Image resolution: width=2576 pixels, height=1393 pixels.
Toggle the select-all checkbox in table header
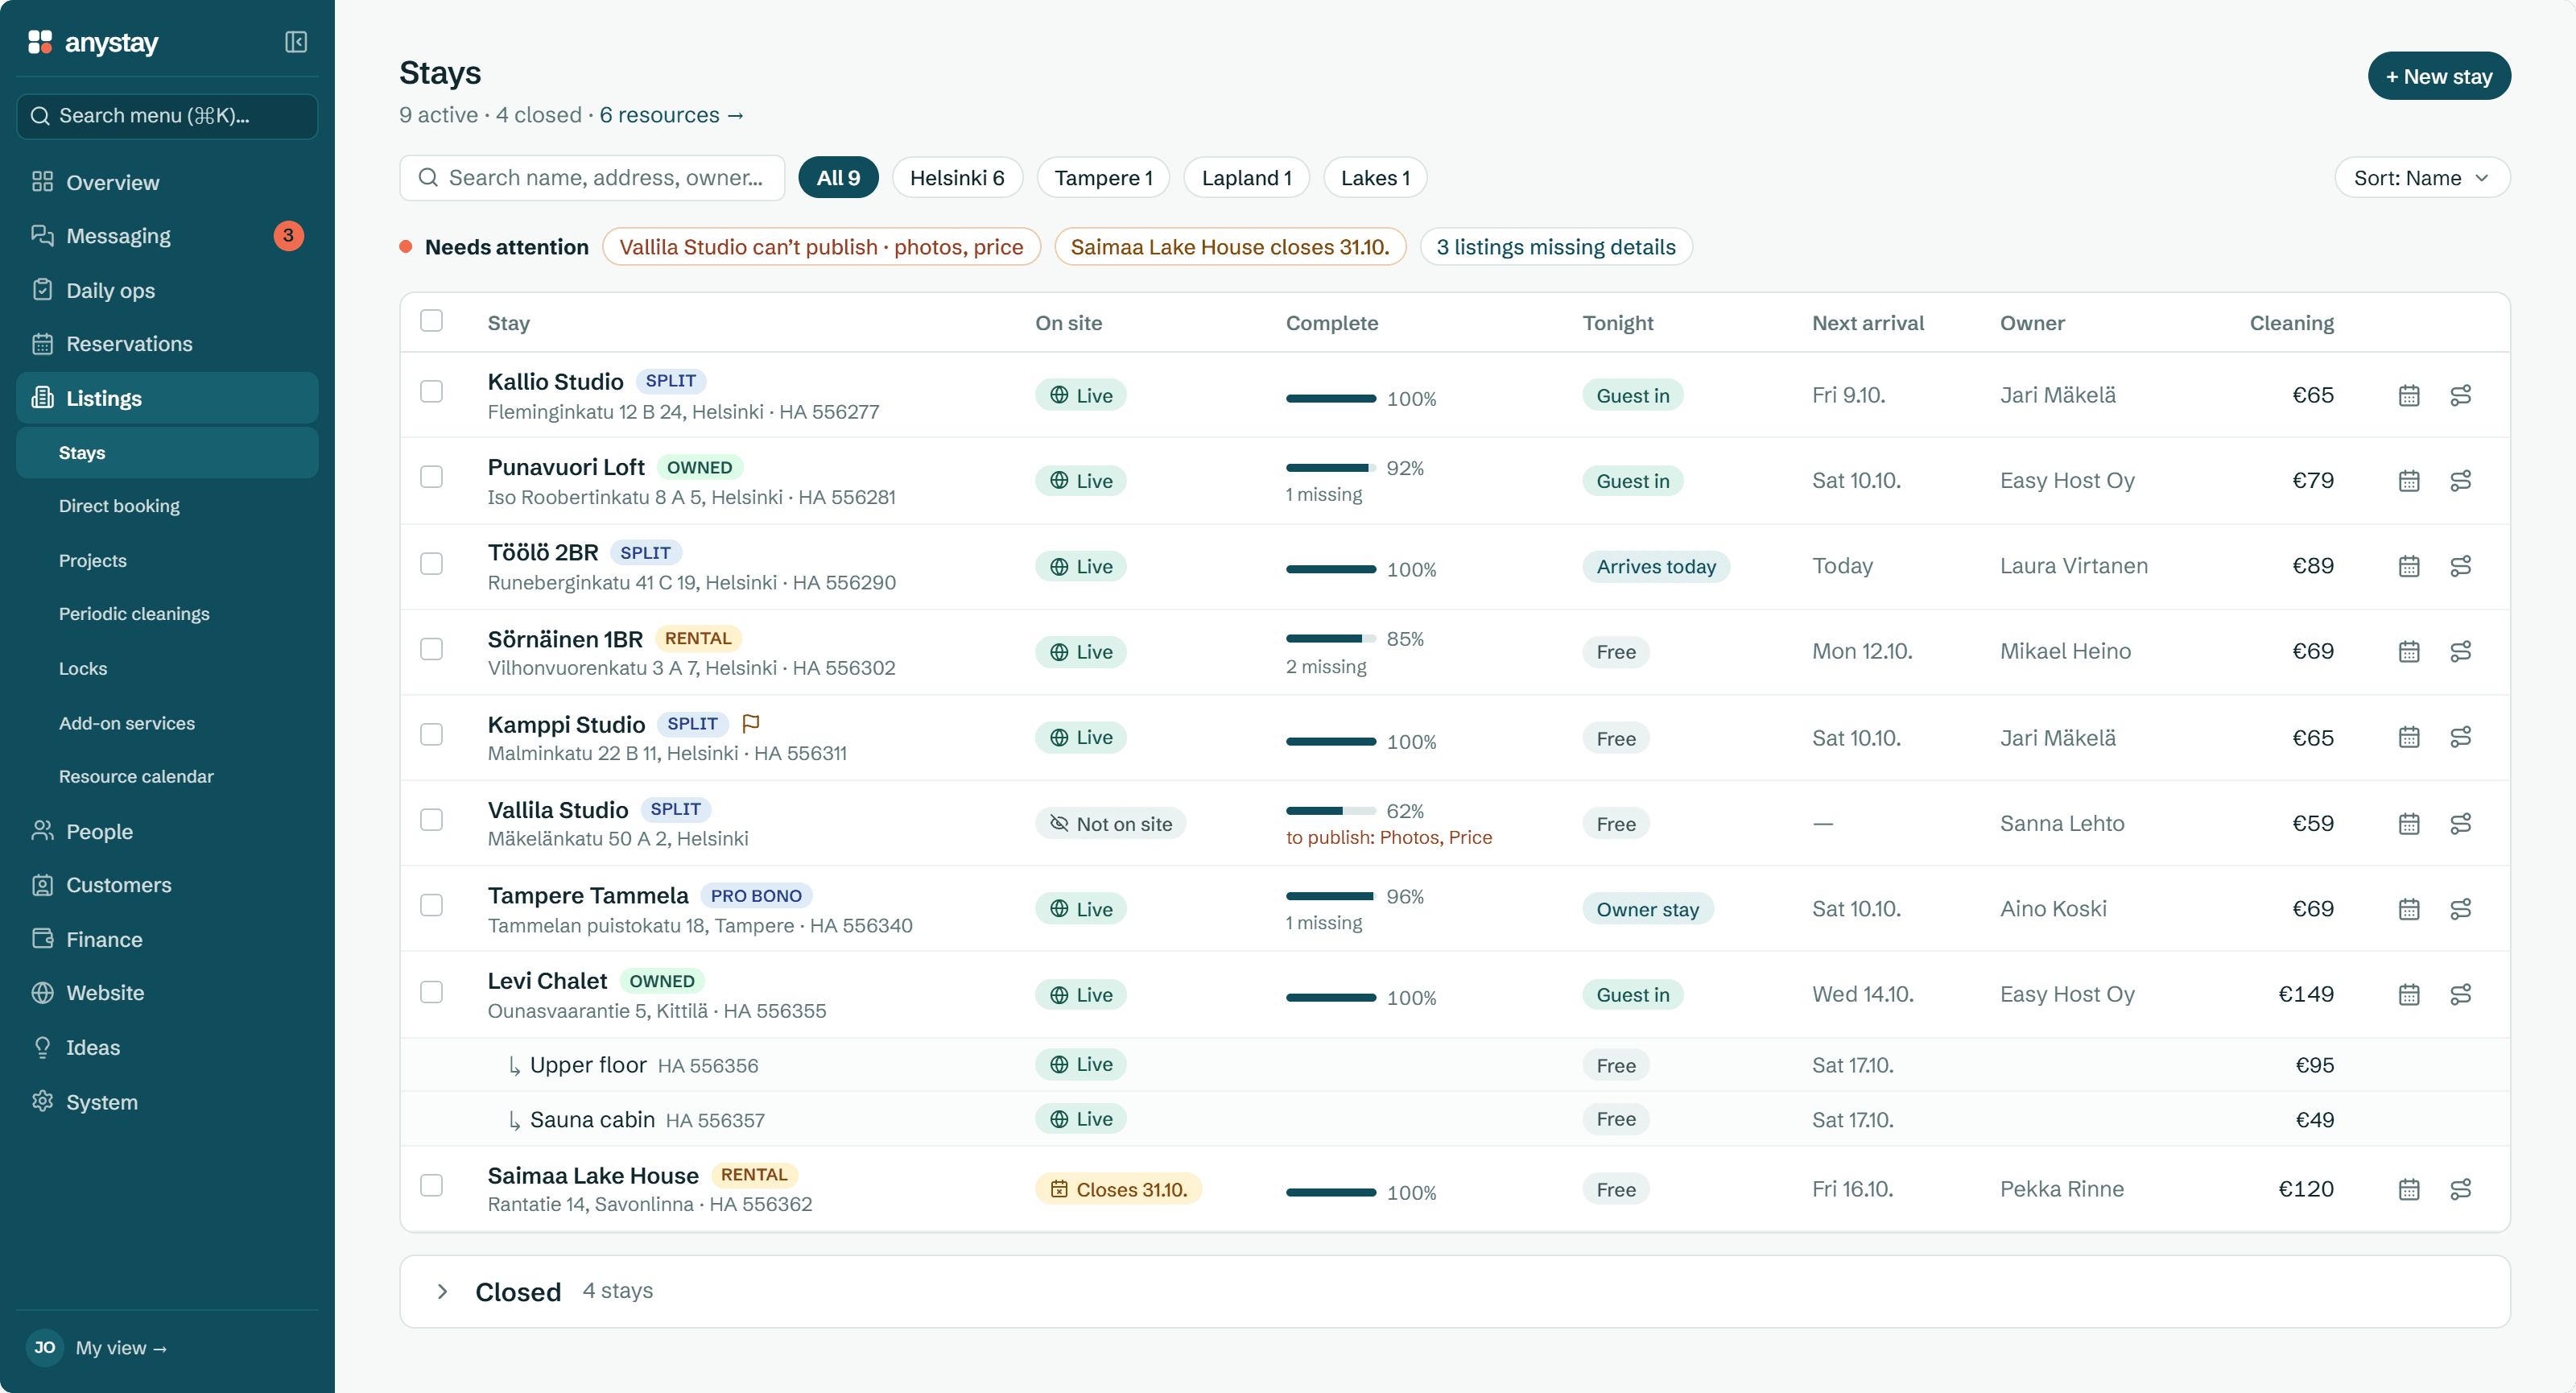pyautogui.click(x=431, y=320)
